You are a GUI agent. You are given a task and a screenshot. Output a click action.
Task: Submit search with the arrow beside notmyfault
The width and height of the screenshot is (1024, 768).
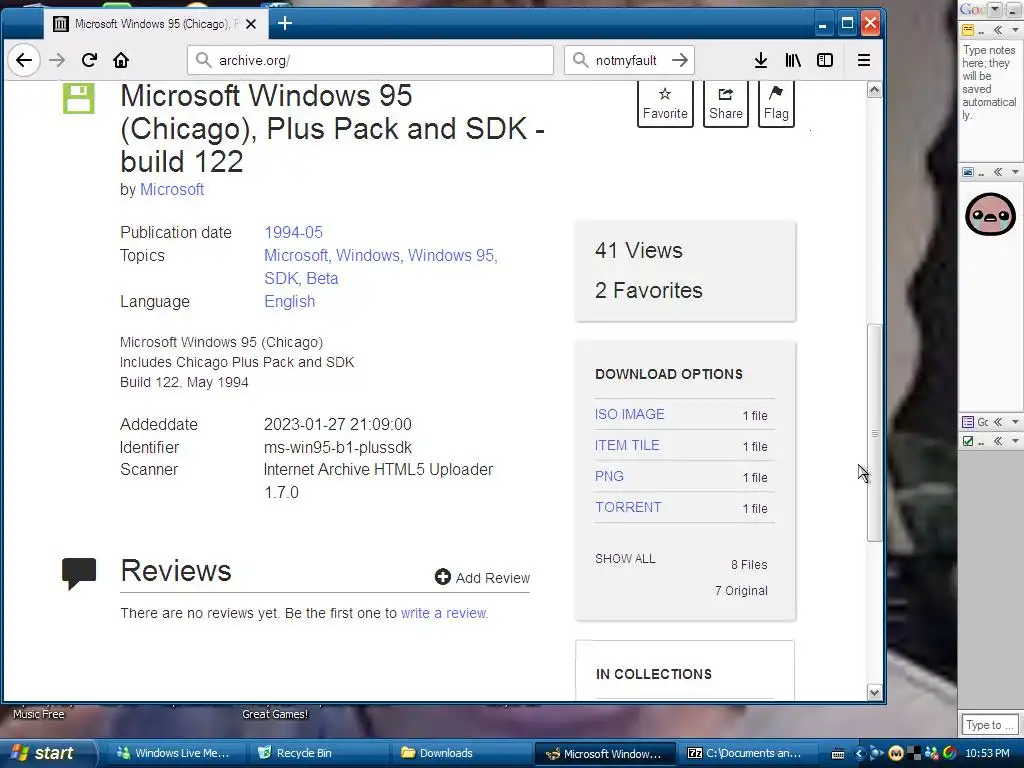pyautogui.click(x=680, y=60)
